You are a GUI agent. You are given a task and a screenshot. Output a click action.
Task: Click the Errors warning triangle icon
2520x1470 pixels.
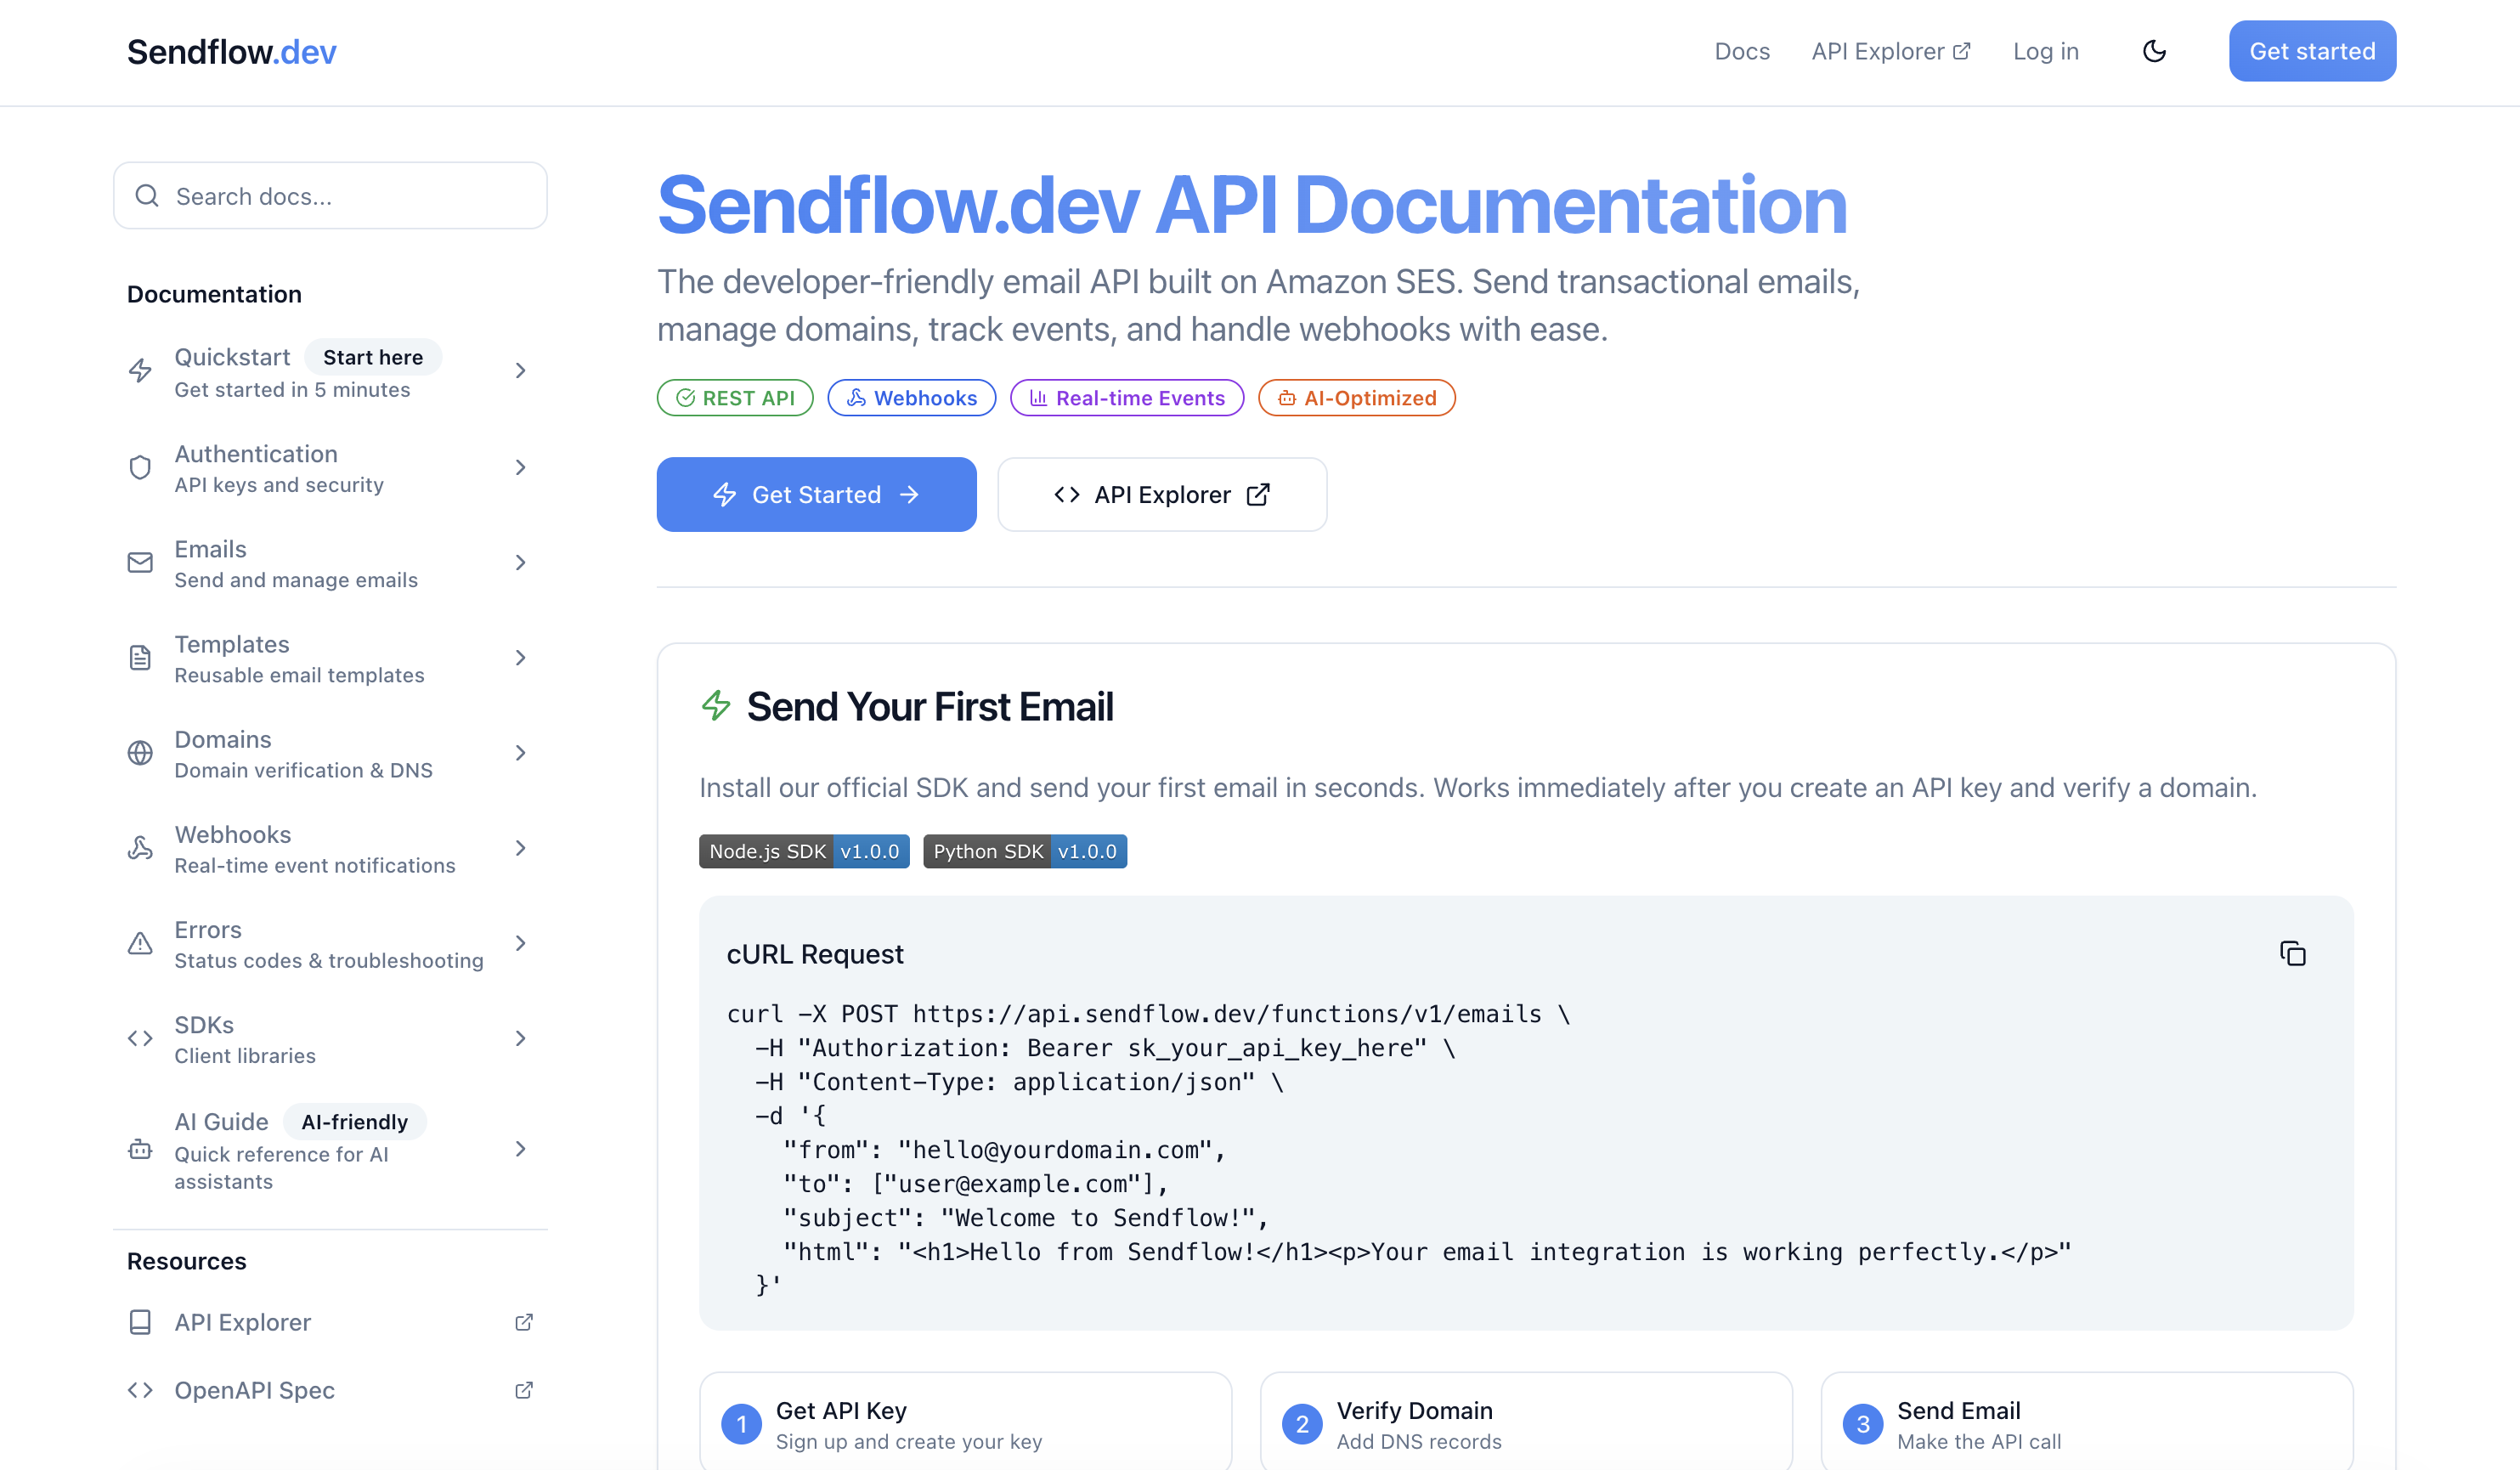click(x=140, y=943)
